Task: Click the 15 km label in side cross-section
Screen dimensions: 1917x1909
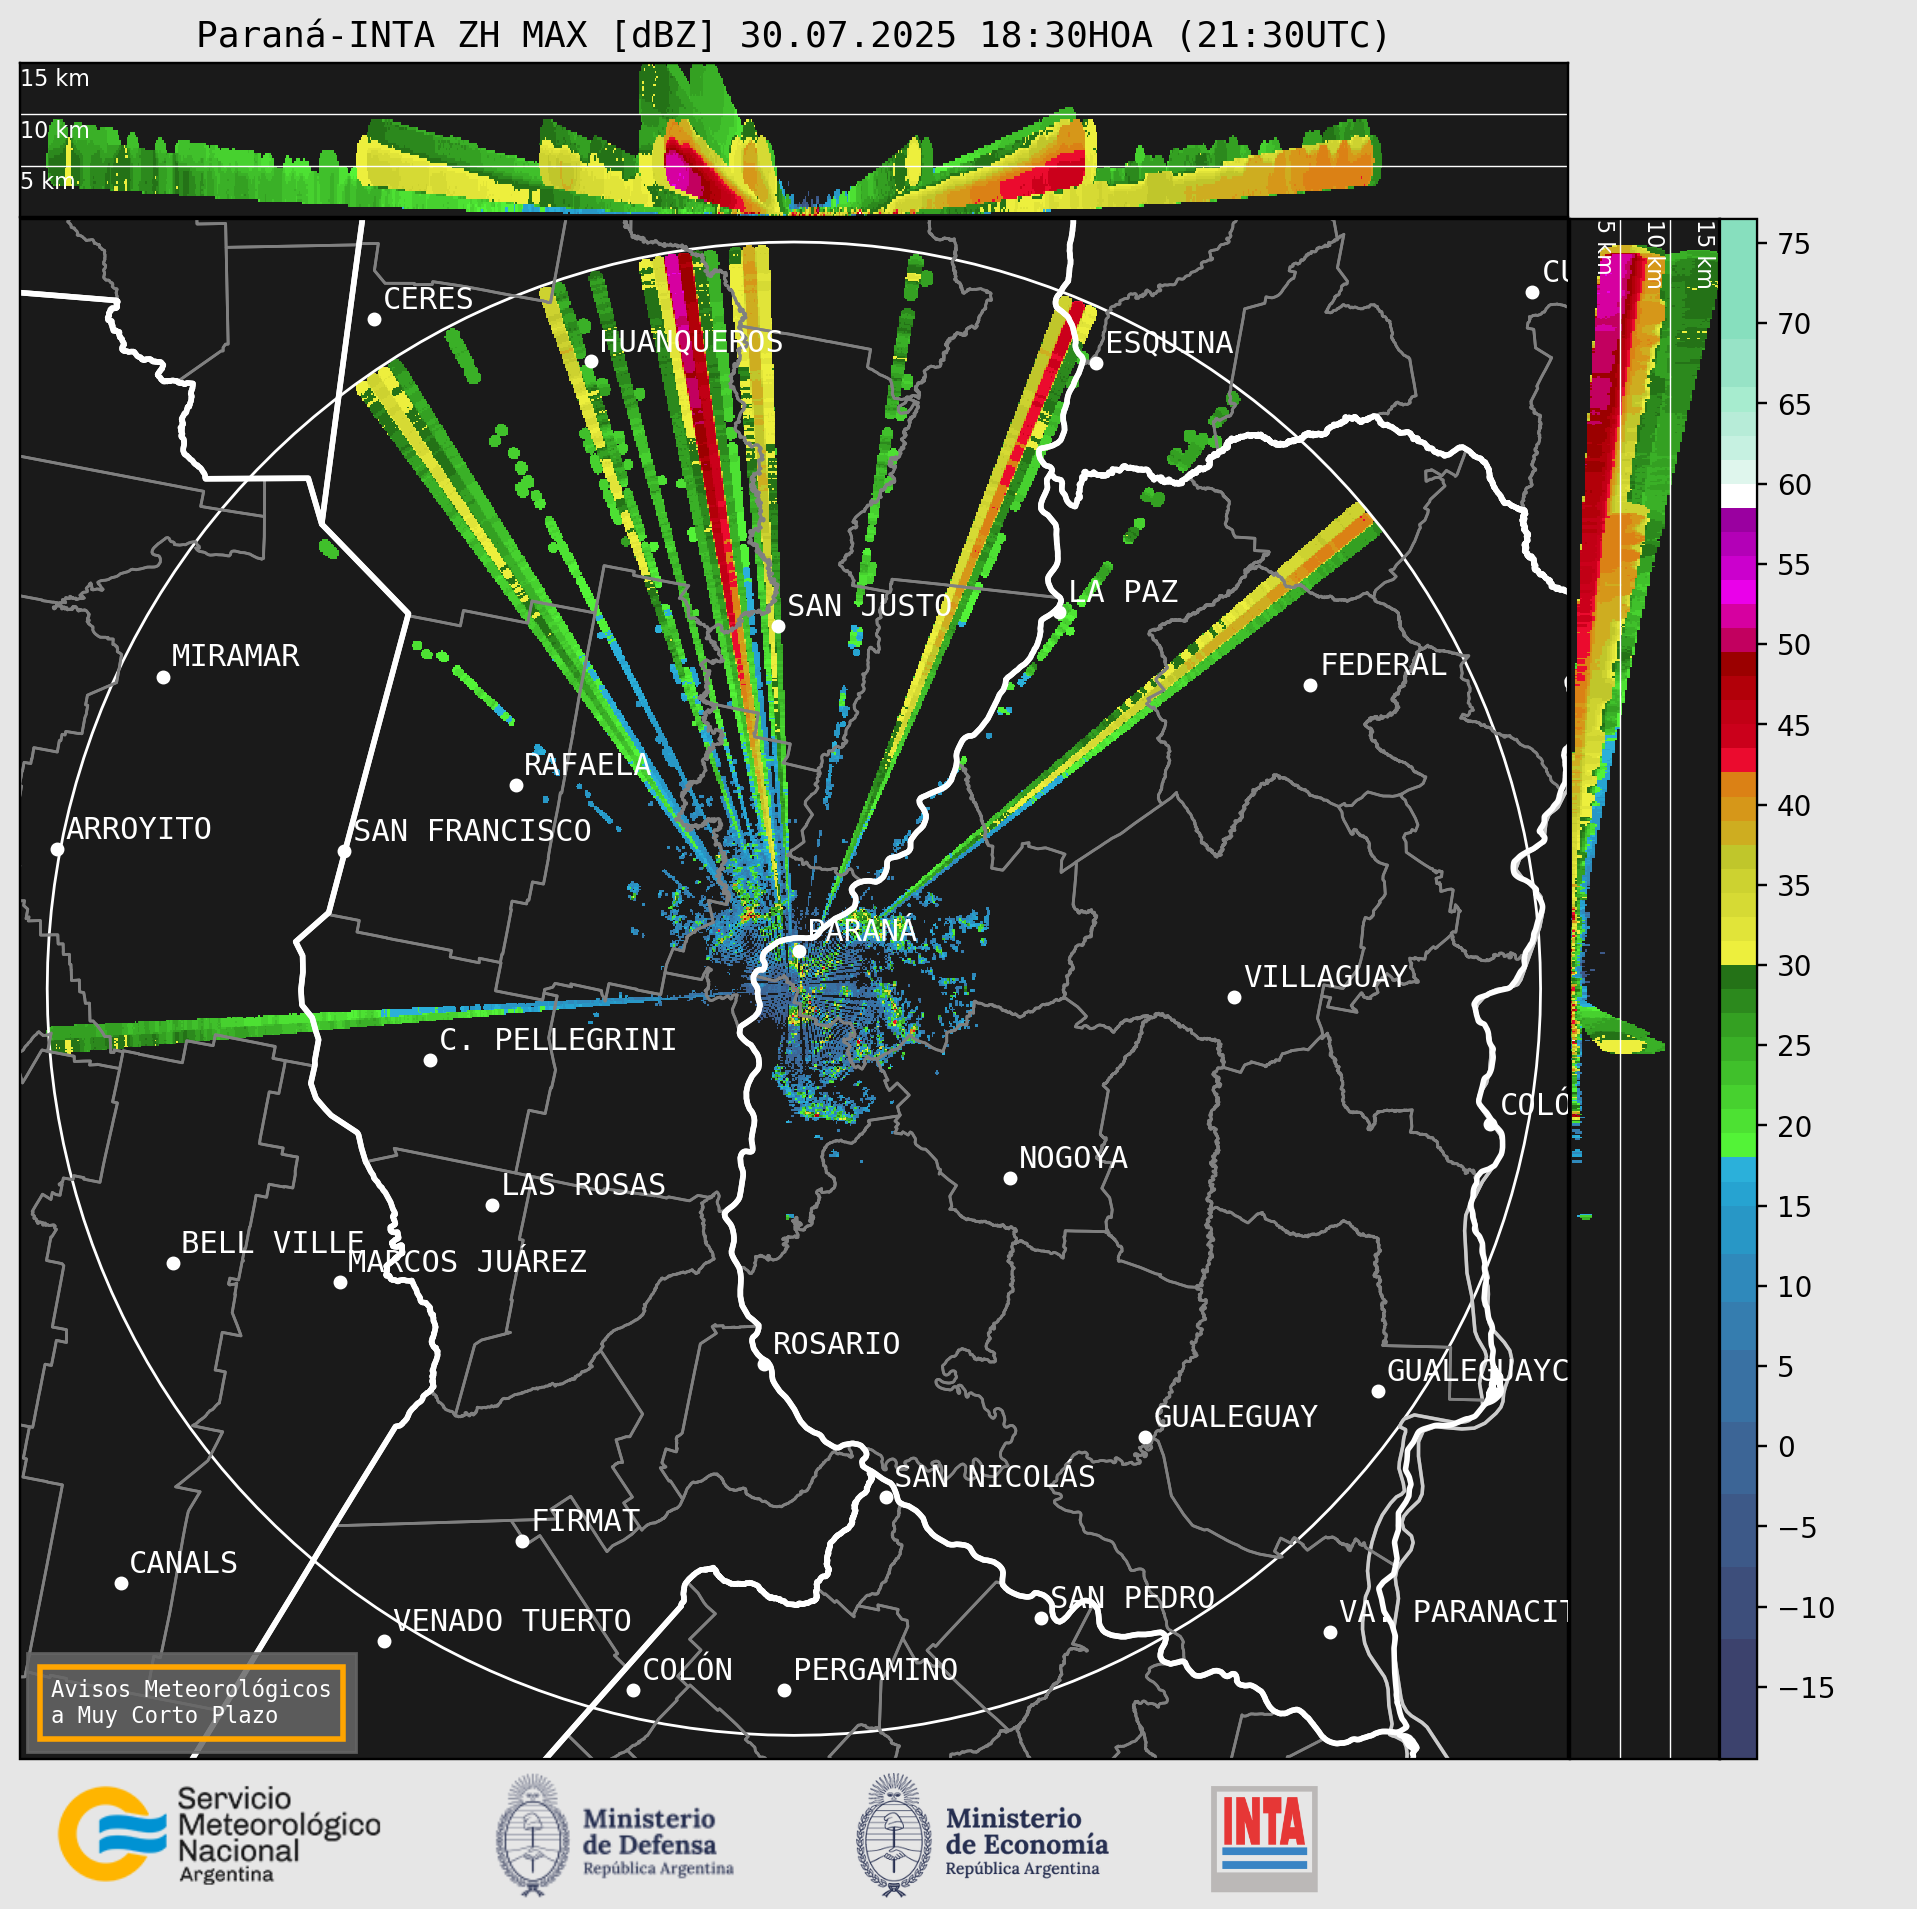Action: (1706, 254)
